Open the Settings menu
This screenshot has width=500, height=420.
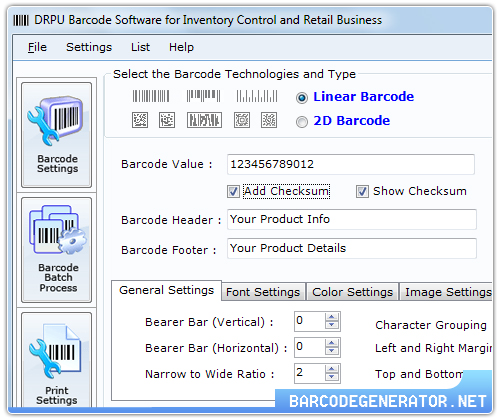click(89, 47)
